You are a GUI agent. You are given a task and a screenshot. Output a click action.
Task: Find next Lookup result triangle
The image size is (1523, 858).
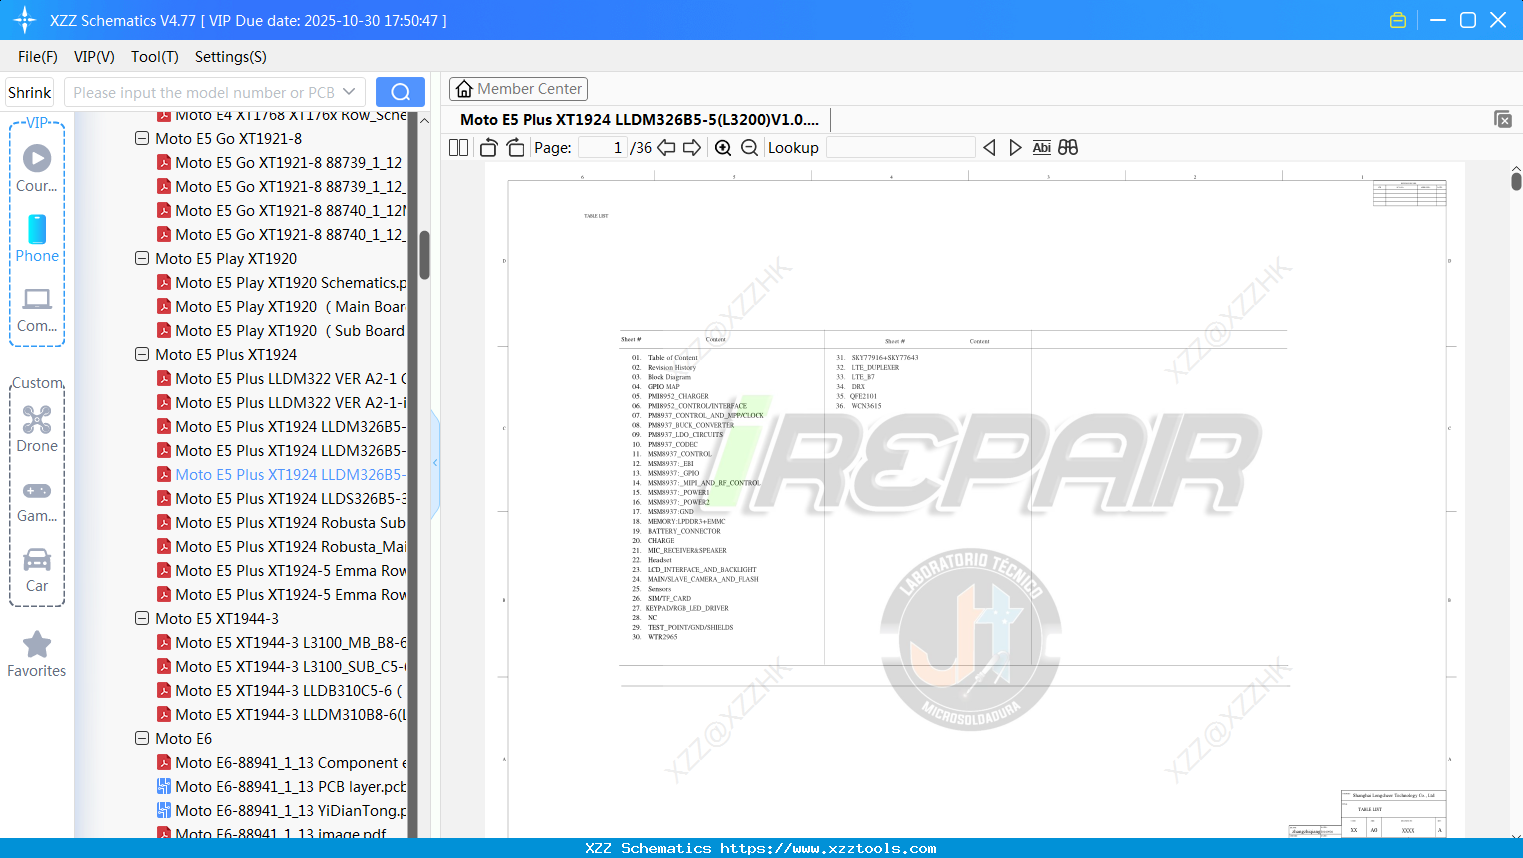1015,148
